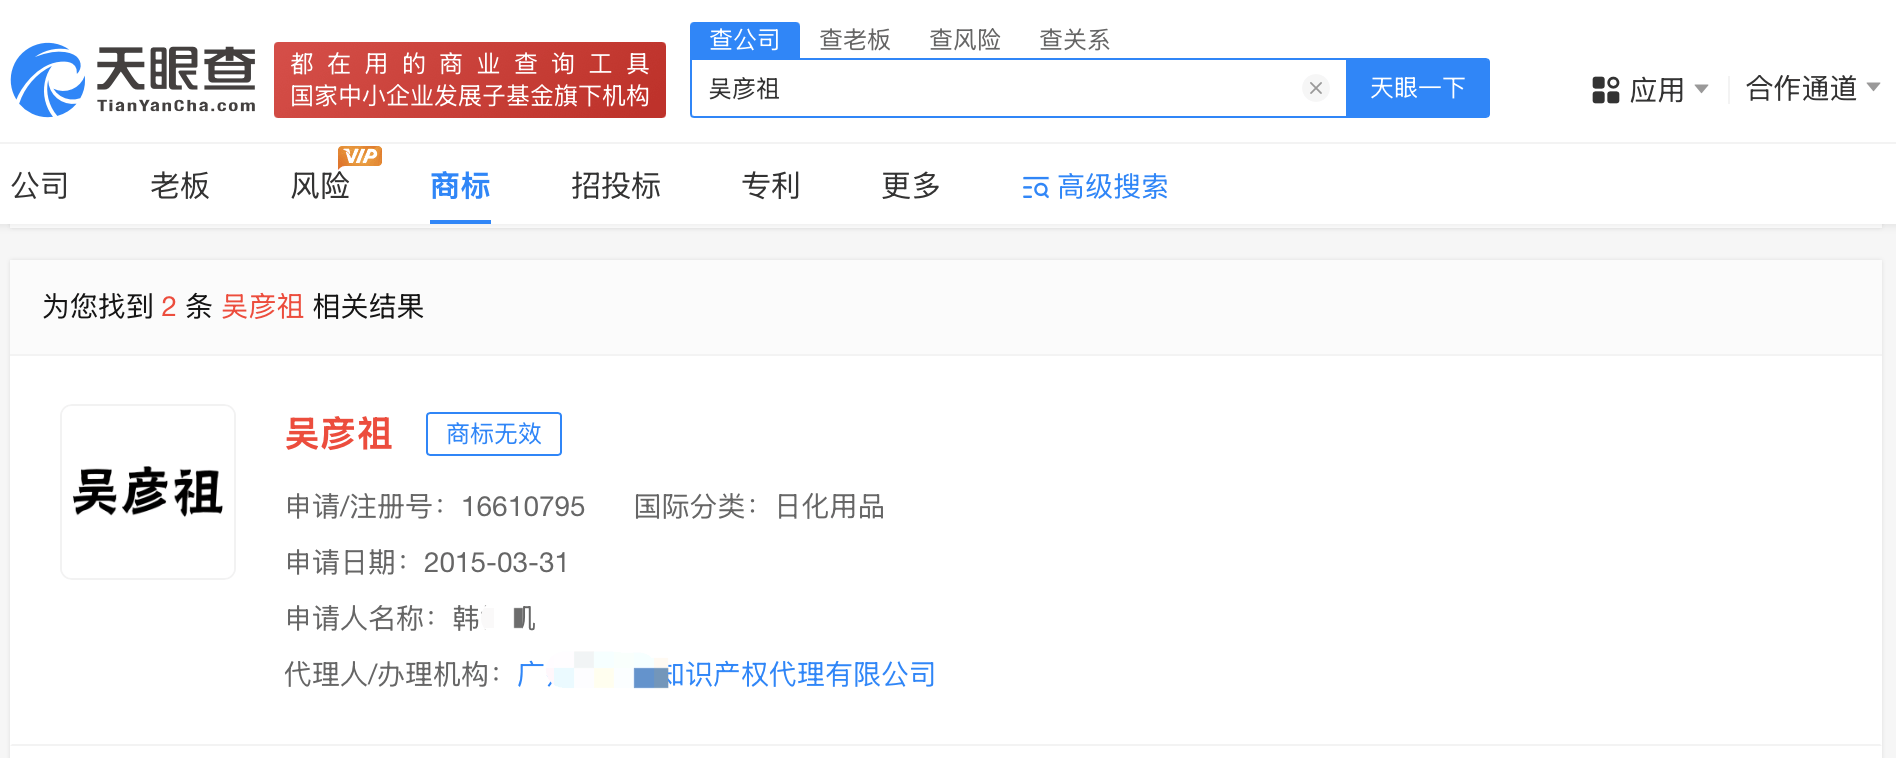Switch to the 老板 results tab
The image size is (1896, 758).
pyautogui.click(x=180, y=186)
